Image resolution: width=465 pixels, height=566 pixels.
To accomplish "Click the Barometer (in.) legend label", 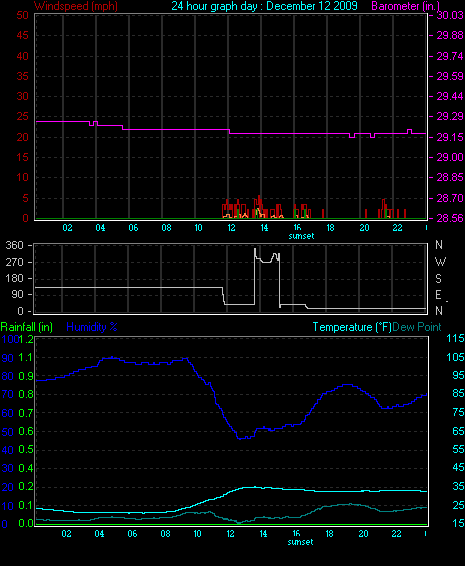I will [x=405, y=6].
